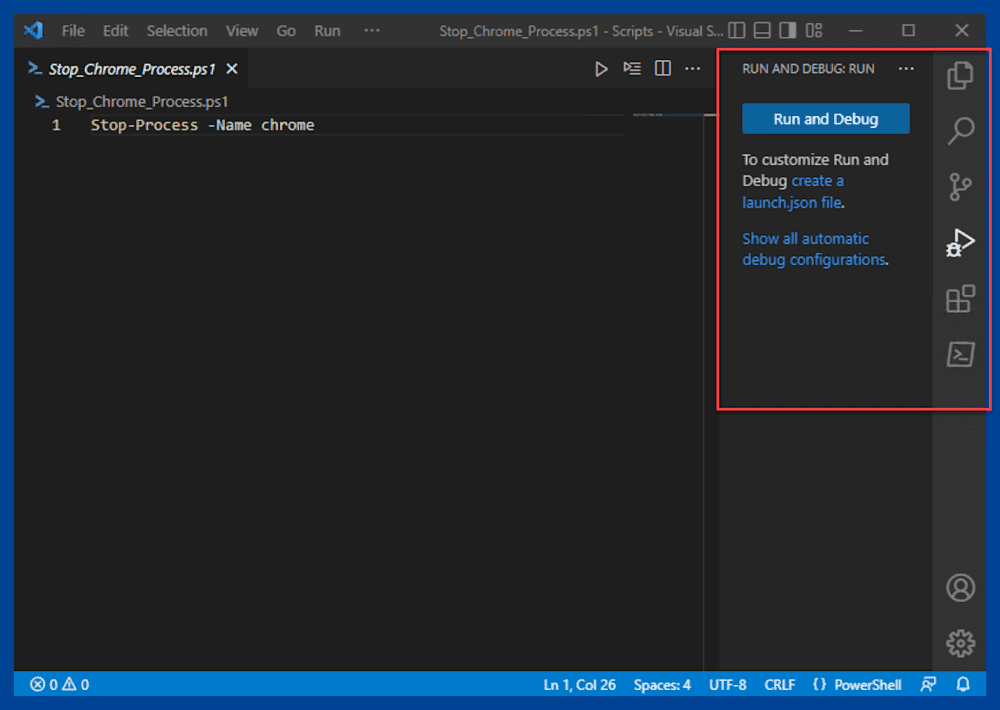Click Ln 1, Col 26 status item
This screenshot has width=1000, height=710.
(x=579, y=684)
